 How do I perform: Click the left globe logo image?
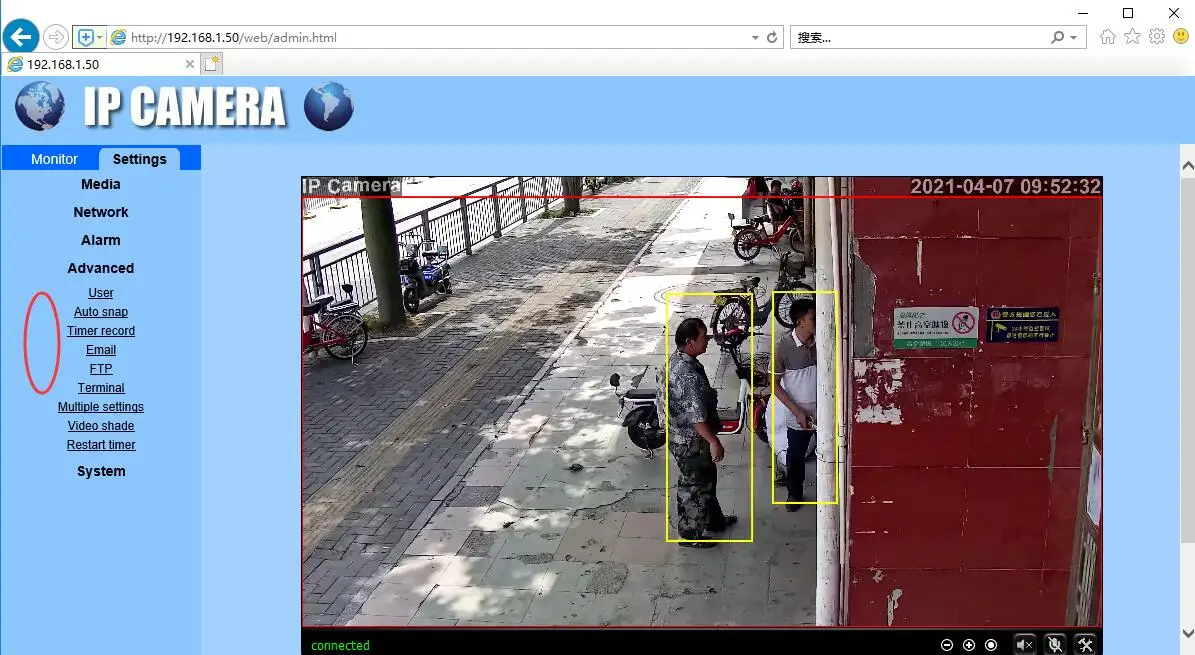40,106
